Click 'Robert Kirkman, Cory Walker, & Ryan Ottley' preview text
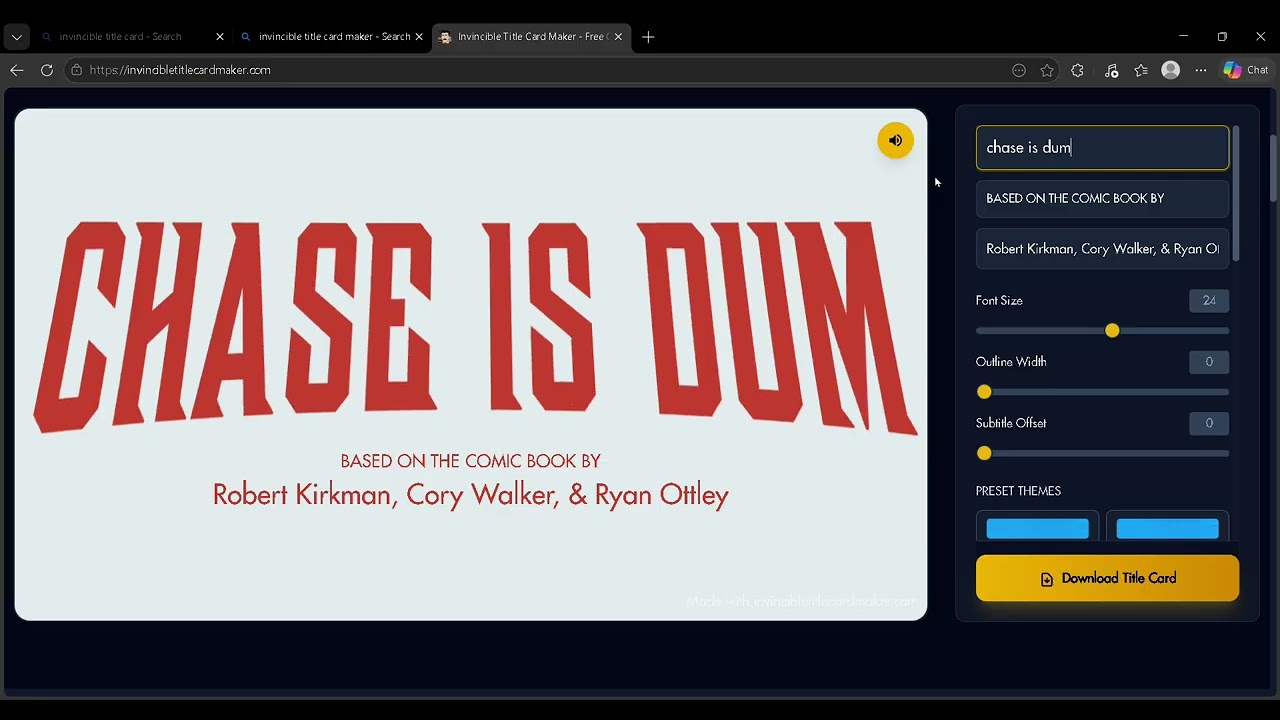This screenshot has width=1280, height=720. pos(470,495)
